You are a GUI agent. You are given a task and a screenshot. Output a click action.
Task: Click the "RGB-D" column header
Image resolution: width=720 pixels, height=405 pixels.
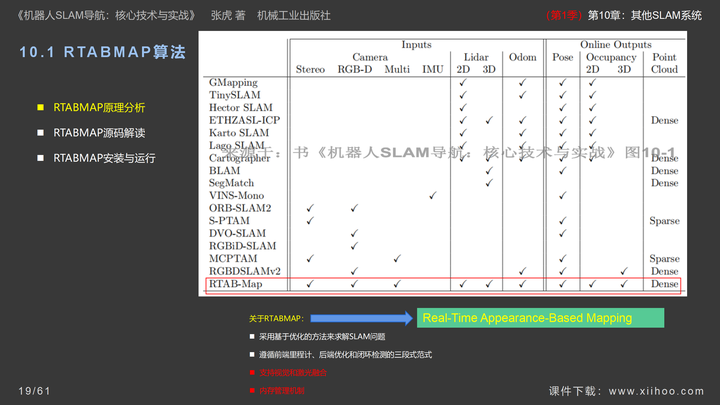(x=355, y=69)
